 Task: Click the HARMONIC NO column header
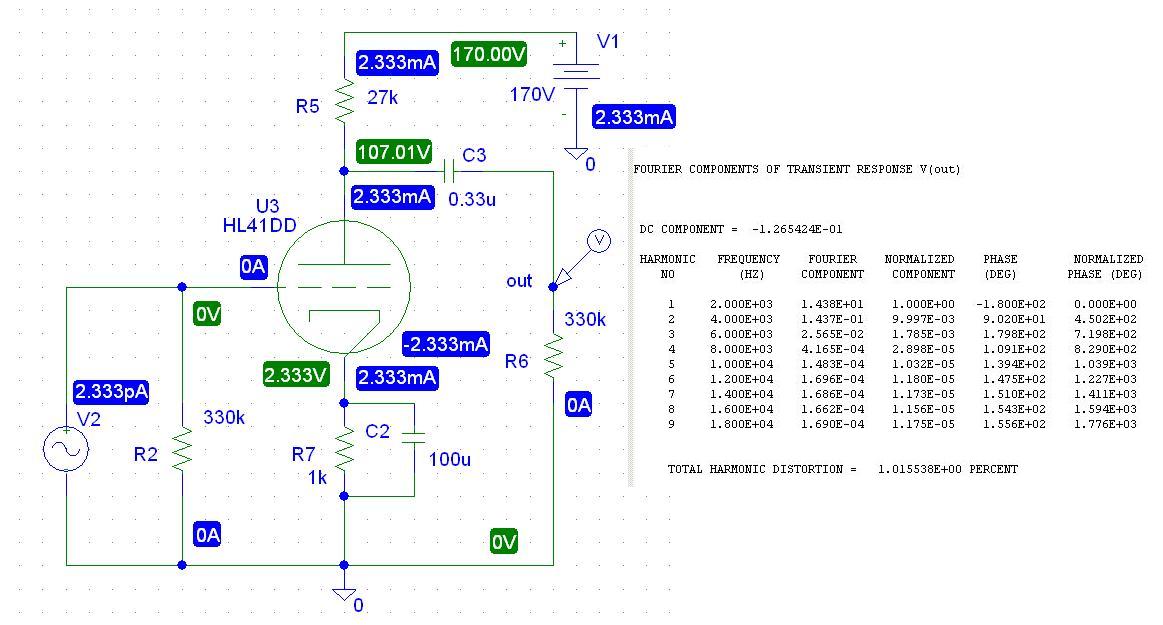(x=668, y=267)
